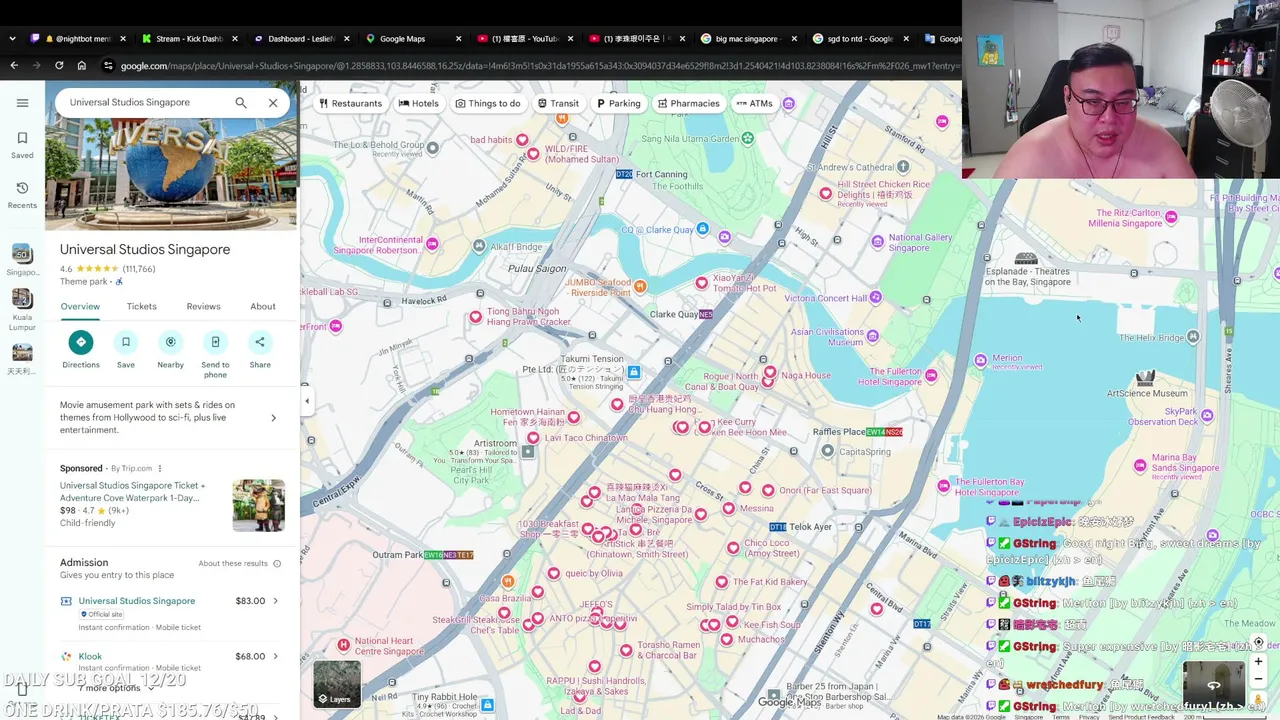Screen dimensions: 1280x720
Task: Select the Marina Bay Sands Singapore pin
Action: [x=1140, y=465]
